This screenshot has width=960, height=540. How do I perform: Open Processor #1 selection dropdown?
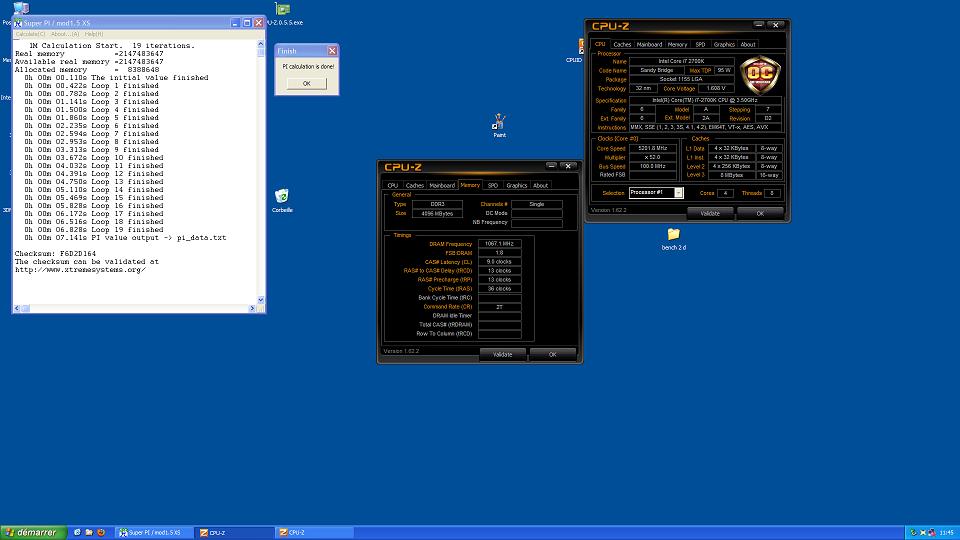pos(678,193)
